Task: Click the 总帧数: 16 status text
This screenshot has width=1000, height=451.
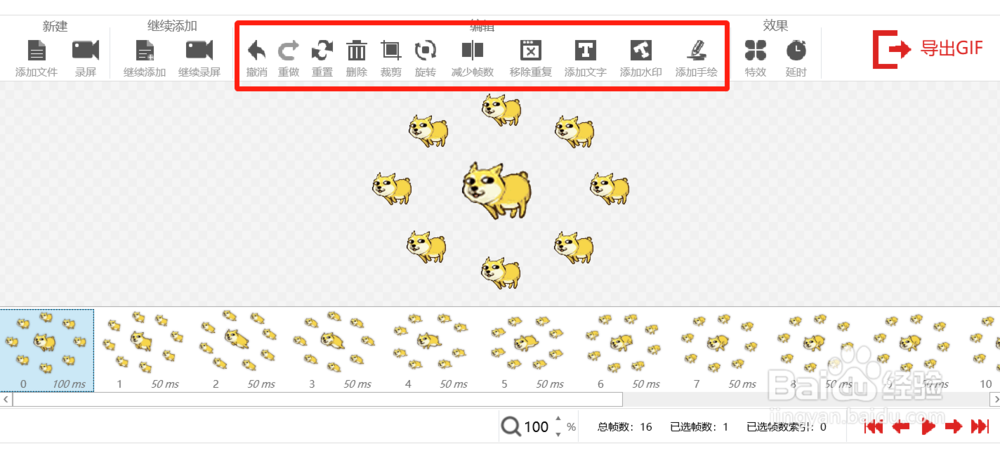Action: point(624,427)
